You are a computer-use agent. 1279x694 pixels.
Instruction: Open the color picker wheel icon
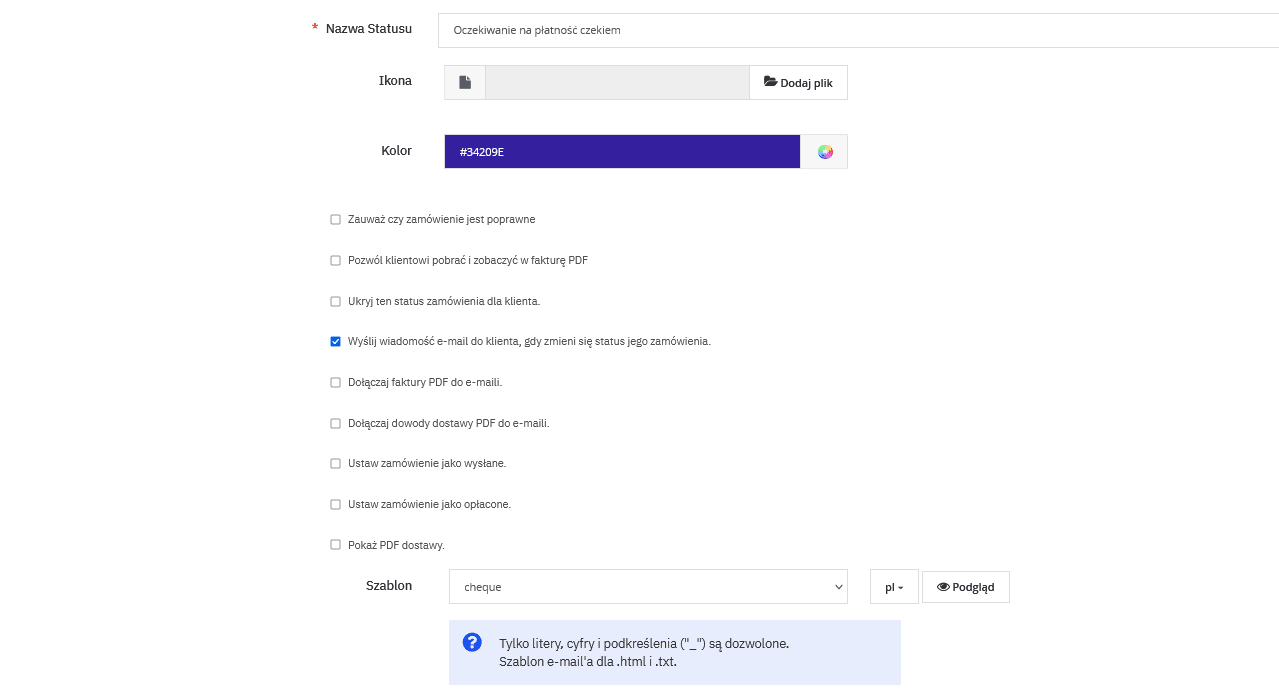click(824, 152)
